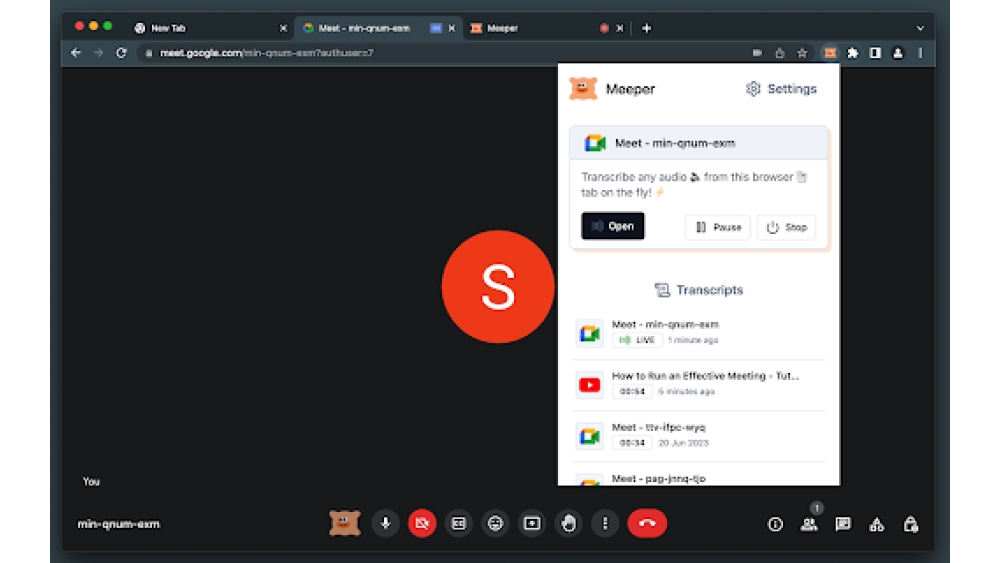Go back in browser history
This screenshot has height=563, width=1000.
[x=76, y=53]
